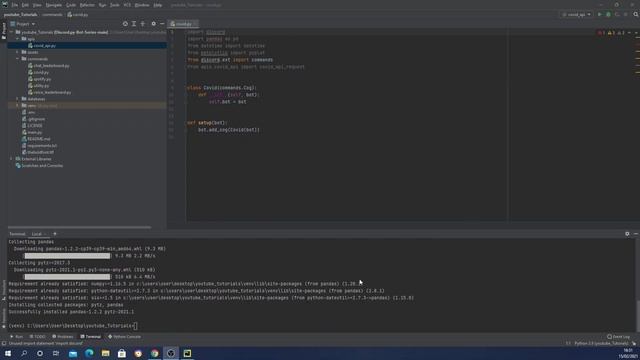This screenshot has height=360, width=640.
Task: Click the locate current file icon in Project panel
Action: click(125, 24)
